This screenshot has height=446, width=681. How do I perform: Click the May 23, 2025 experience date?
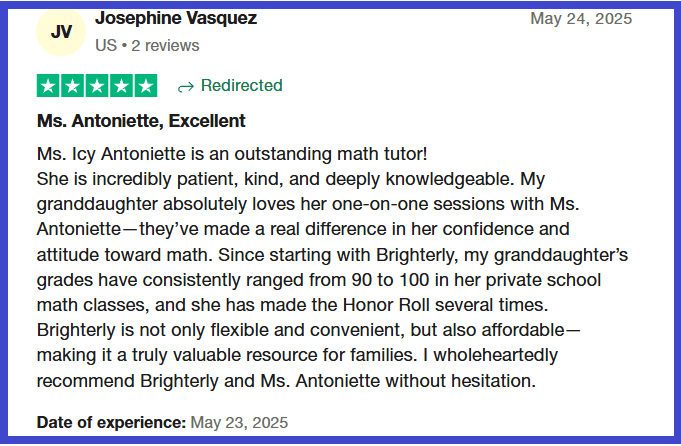[238, 422]
